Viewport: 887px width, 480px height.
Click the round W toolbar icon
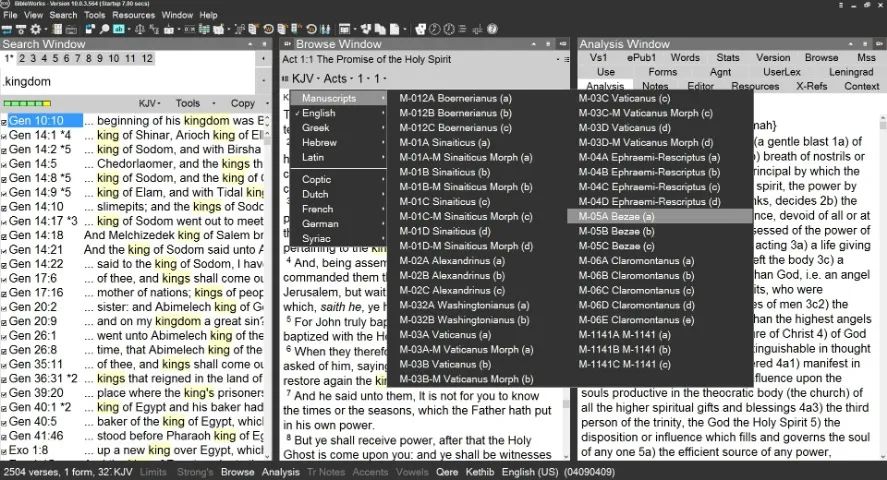pyautogui.click(x=268, y=29)
